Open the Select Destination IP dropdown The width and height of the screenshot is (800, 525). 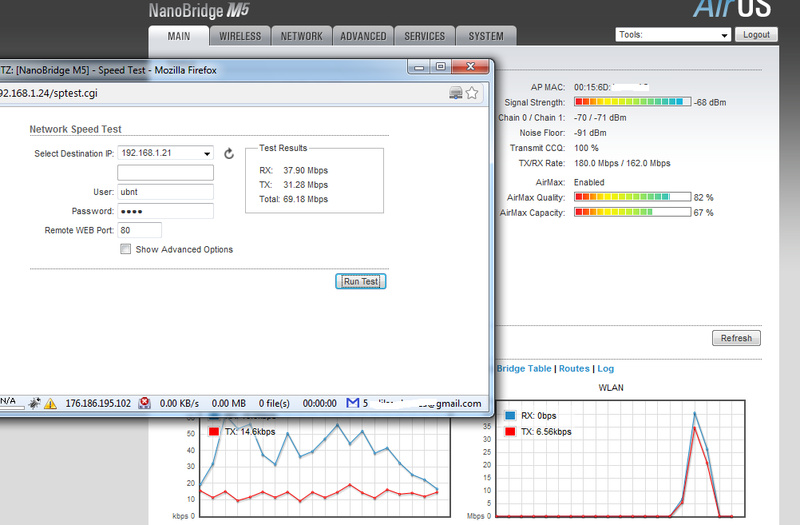(165, 153)
